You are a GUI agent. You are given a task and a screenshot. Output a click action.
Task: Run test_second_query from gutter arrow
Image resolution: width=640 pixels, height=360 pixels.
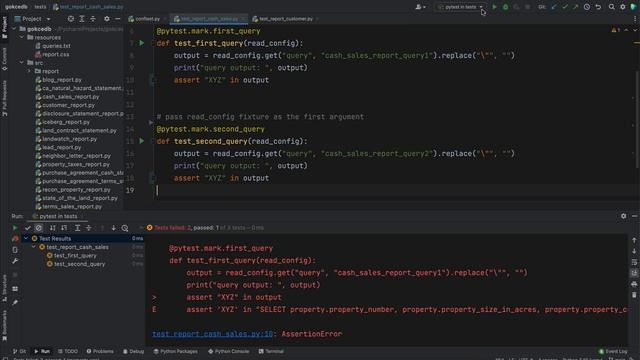pos(142,141)
